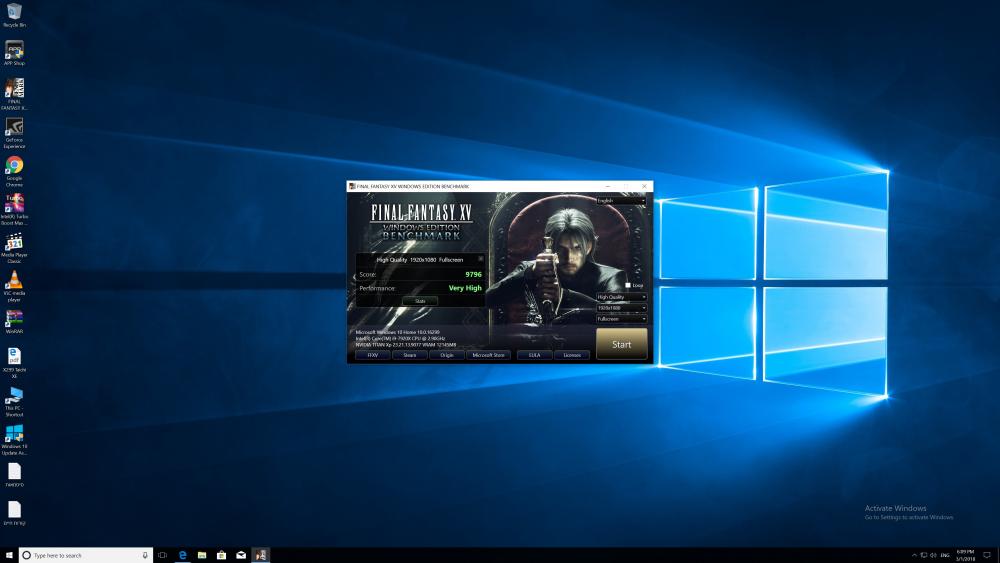
Task: Click the Stats button under Performance
Action: point(420,301)
